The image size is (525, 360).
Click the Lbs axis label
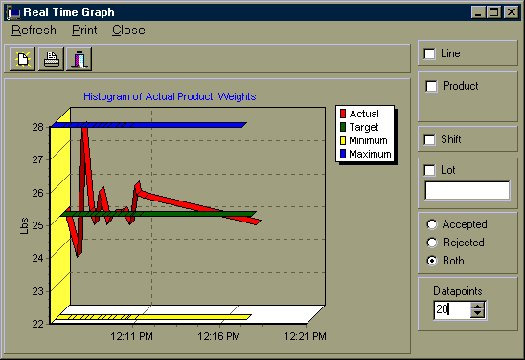point(24,226)
